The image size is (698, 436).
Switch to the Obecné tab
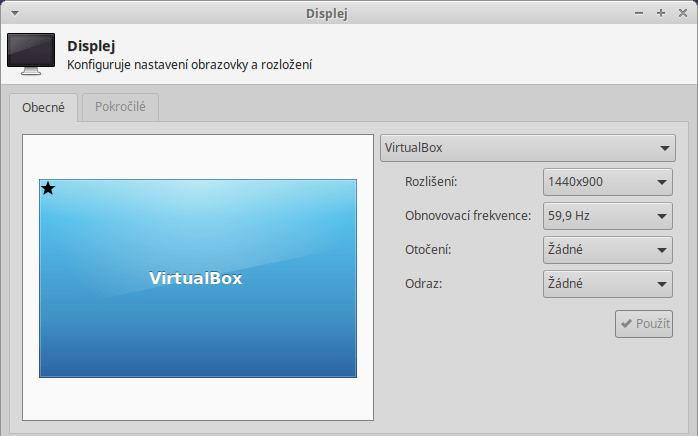pyautogui.click(x=44, y=107)
